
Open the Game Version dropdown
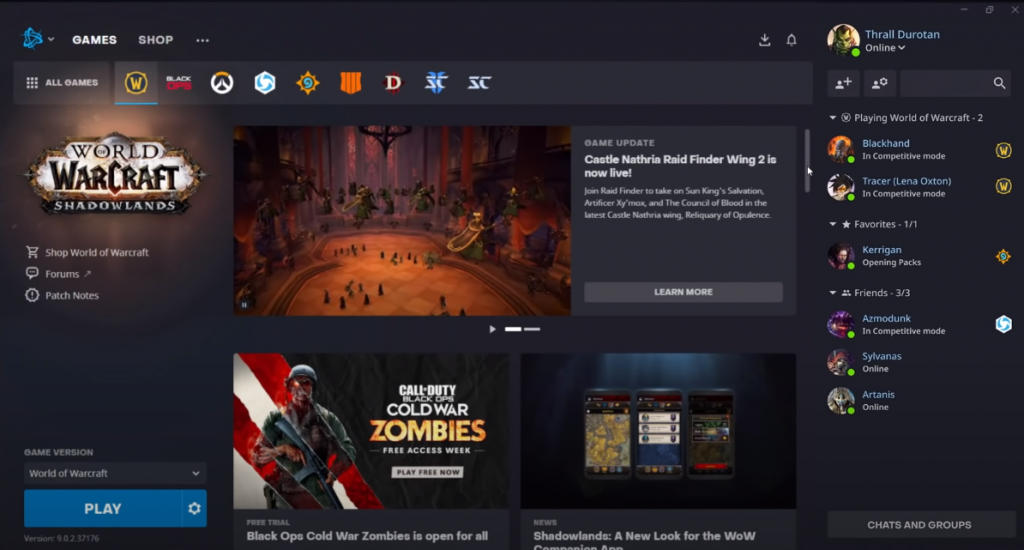pyautogui.click(x=115, y=473)
